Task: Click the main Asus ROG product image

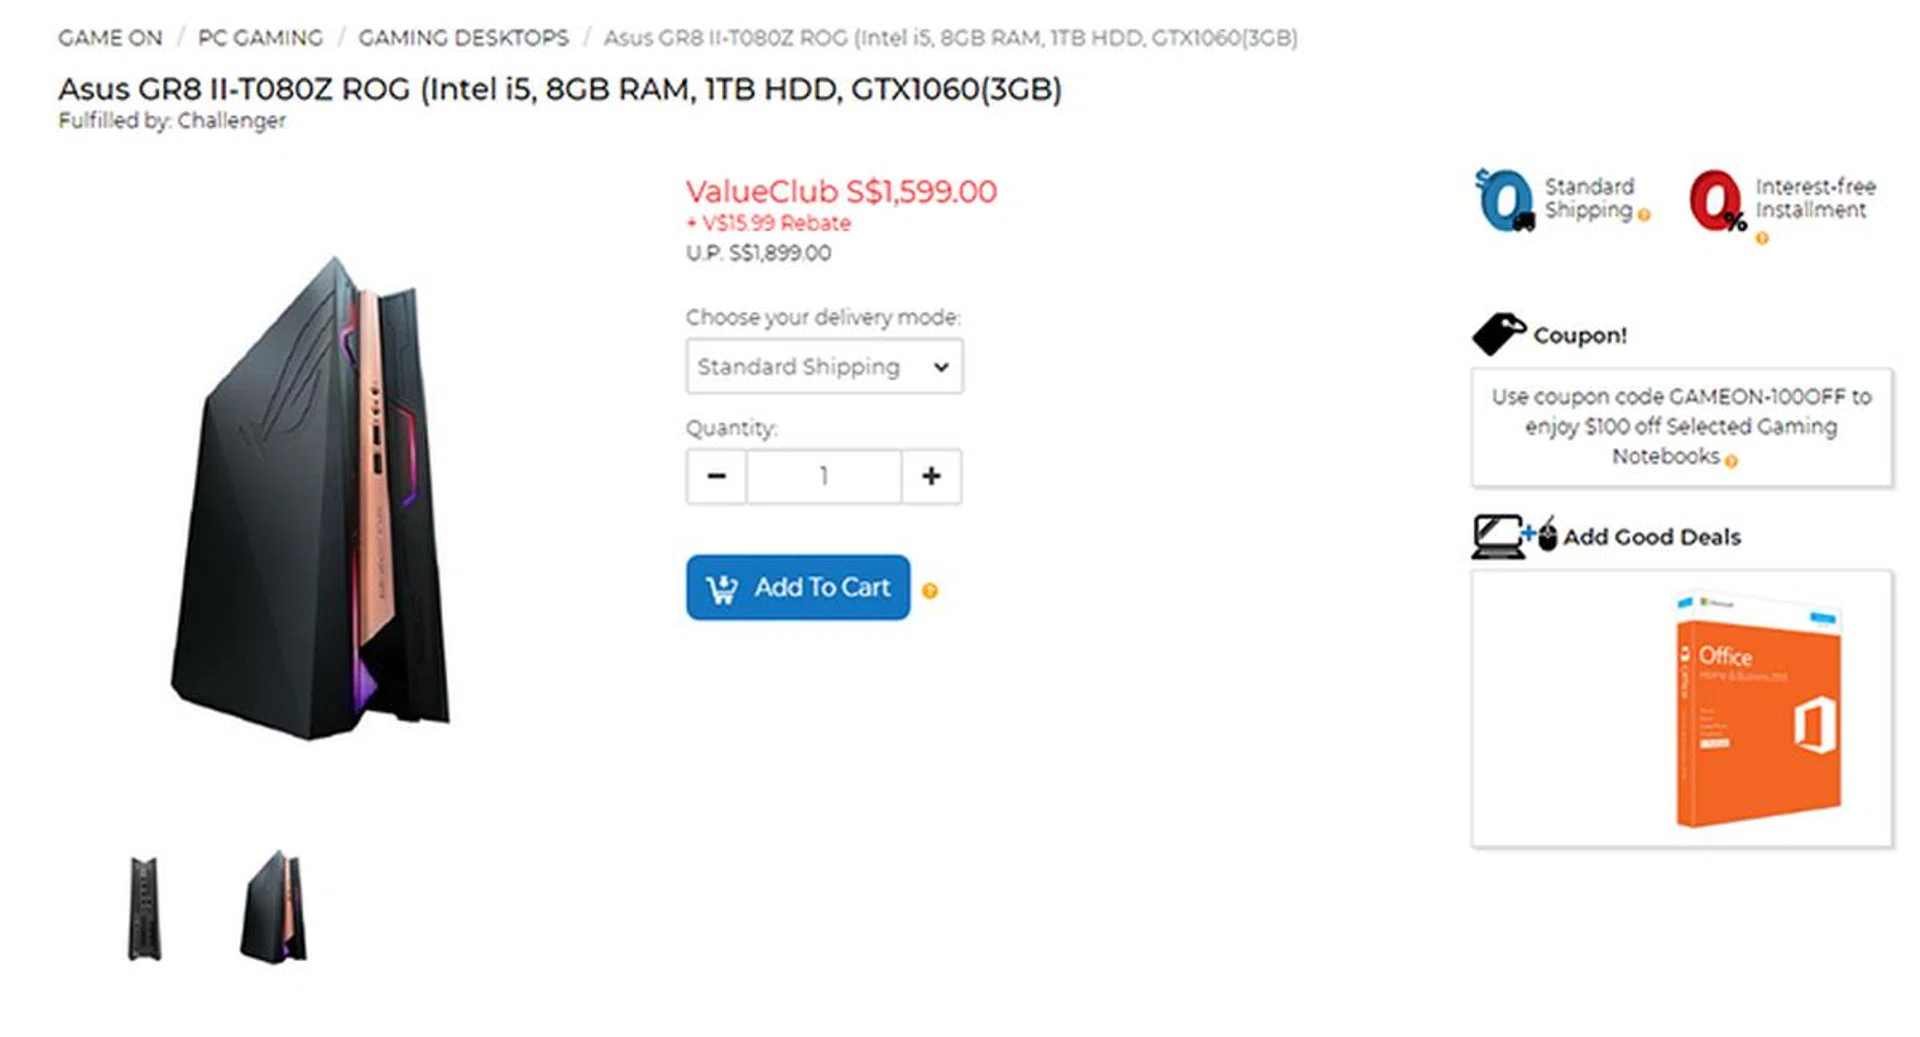Action: [x=311, y=498]
